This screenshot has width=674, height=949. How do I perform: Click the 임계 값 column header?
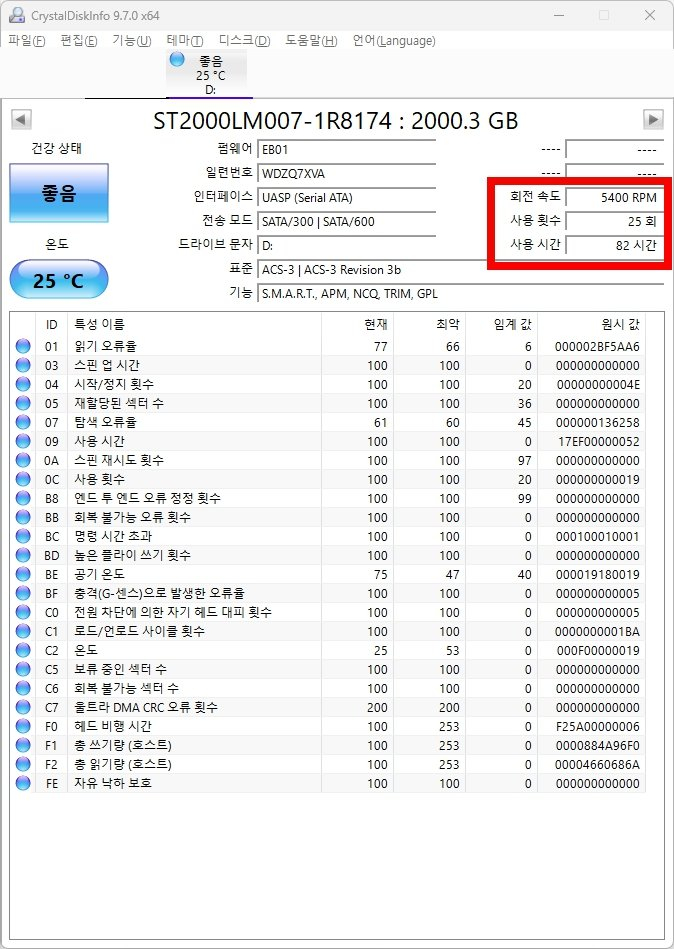click(x=501, y=324)
